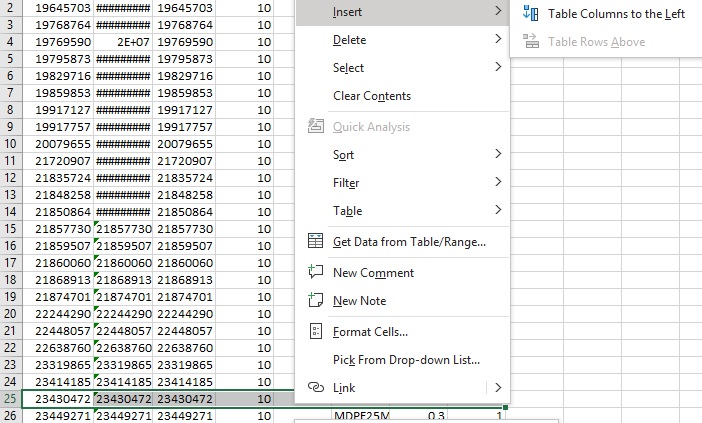Expand the Insert submenu arrow
702x423 pixels.
pyautogui.click(x=498, y=11)
